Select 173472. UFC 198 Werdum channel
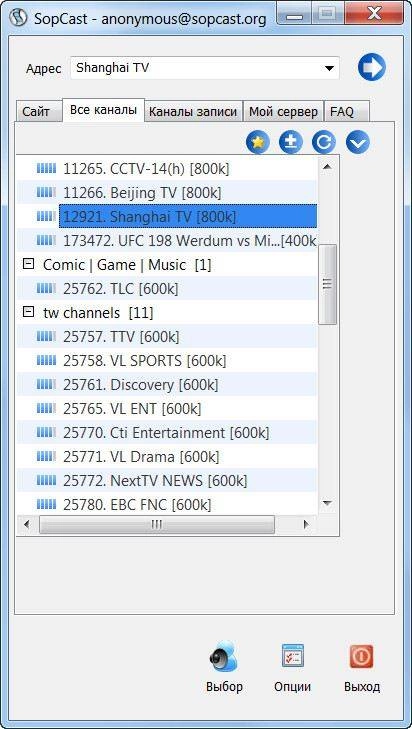This screenshot has width=412, height=729. tap(190, 240)
